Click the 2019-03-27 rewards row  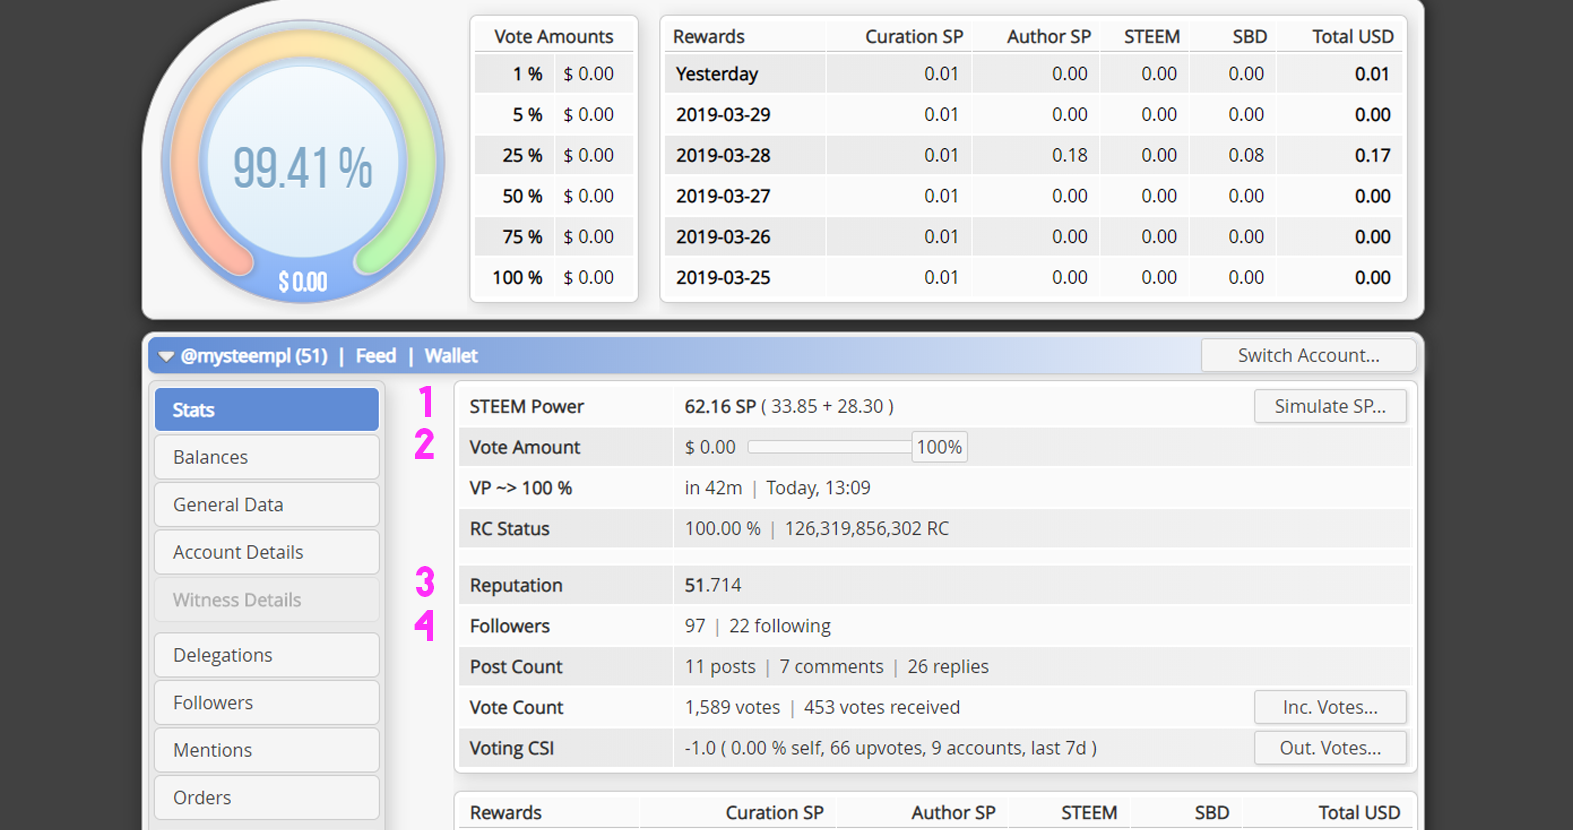(x=1034, y=196)
